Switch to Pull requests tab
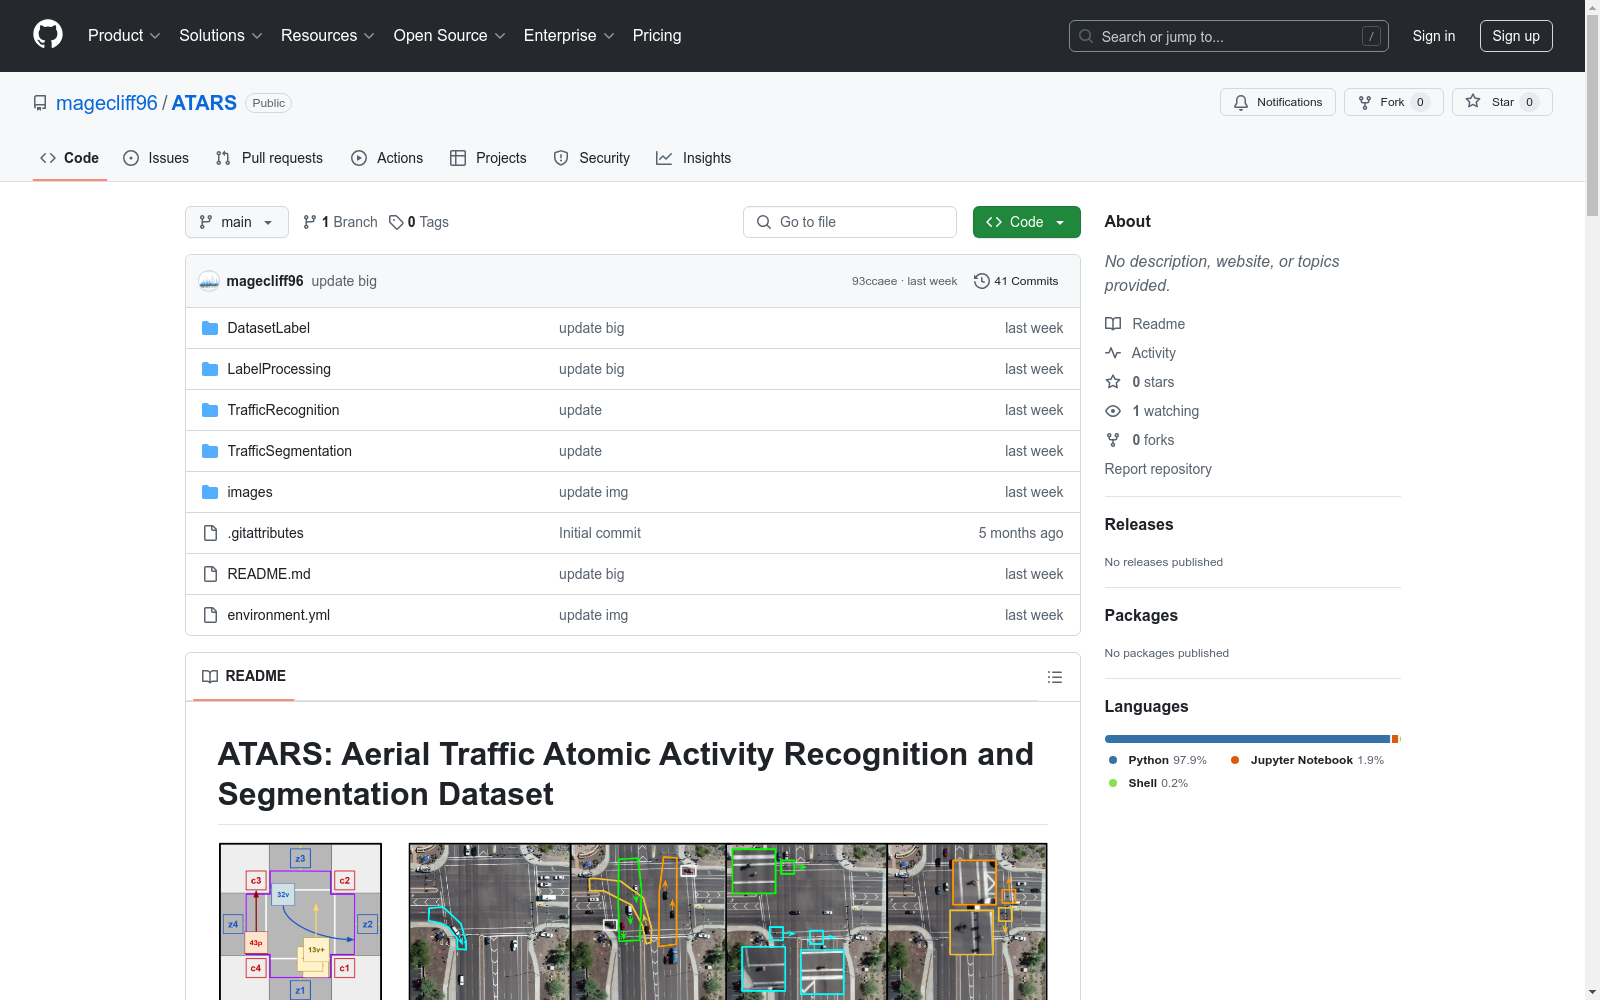Viewport: 1600px width, 1000px height. pyautogui.click(x=269, y=158)
